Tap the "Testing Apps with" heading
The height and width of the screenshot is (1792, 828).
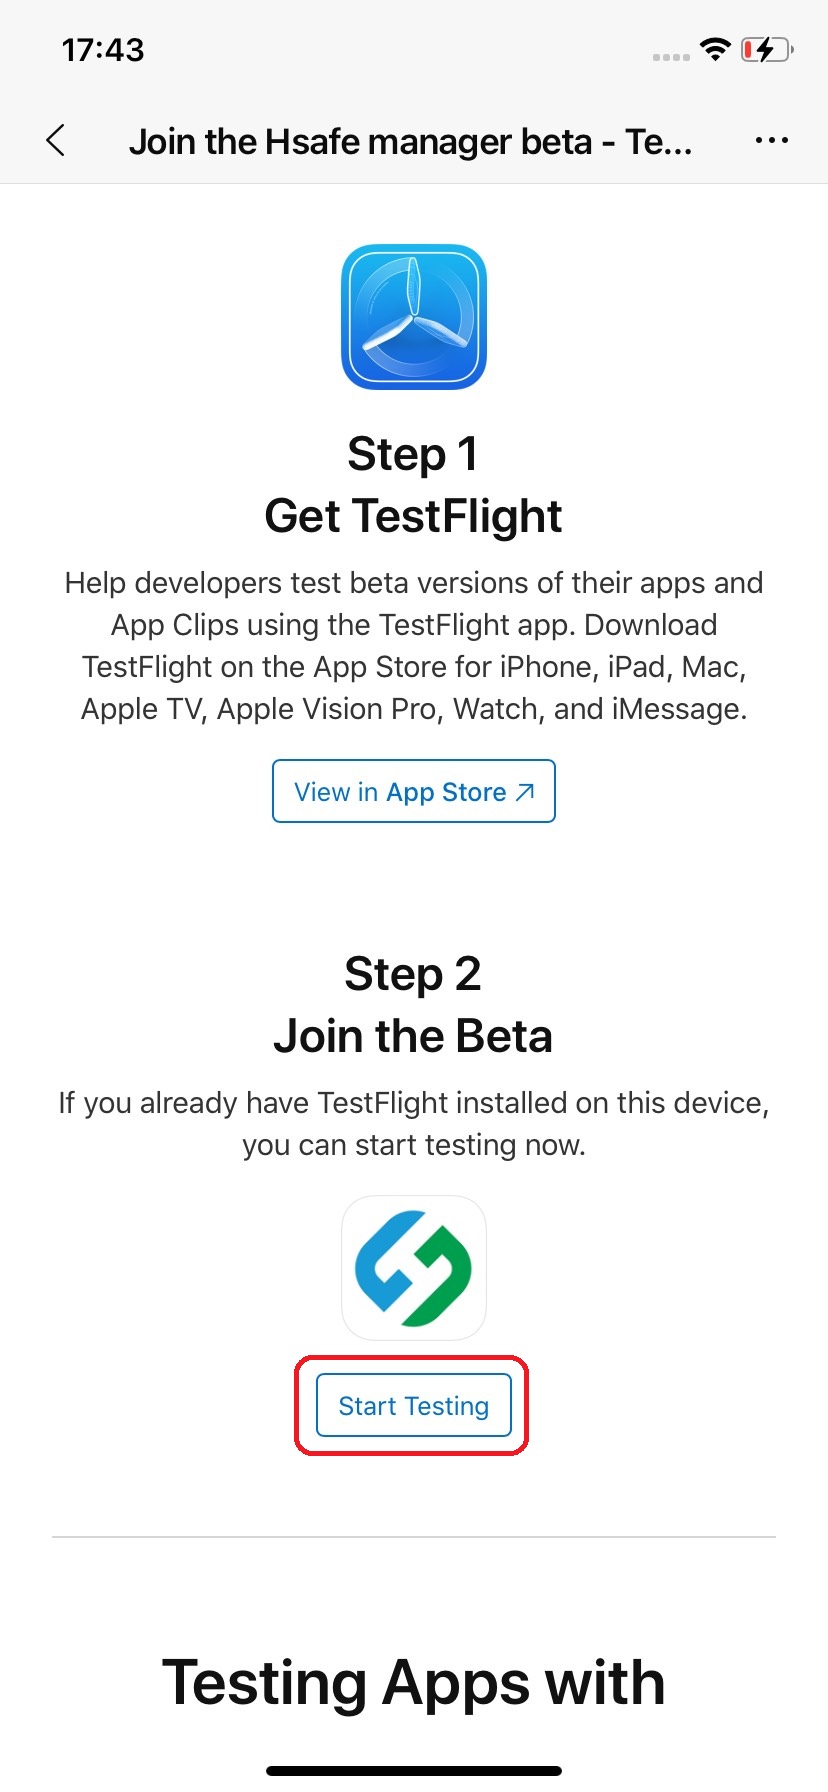point(414,1682)
